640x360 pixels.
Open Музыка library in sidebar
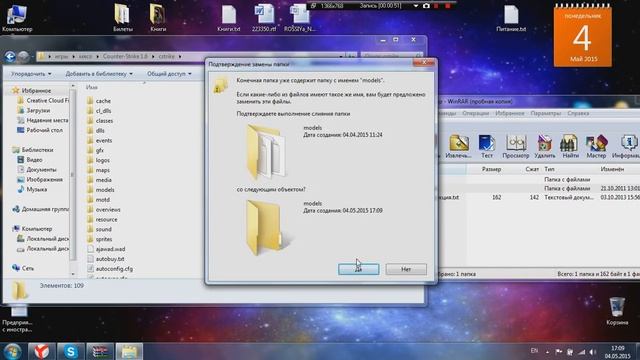click(x=32, y=189)
